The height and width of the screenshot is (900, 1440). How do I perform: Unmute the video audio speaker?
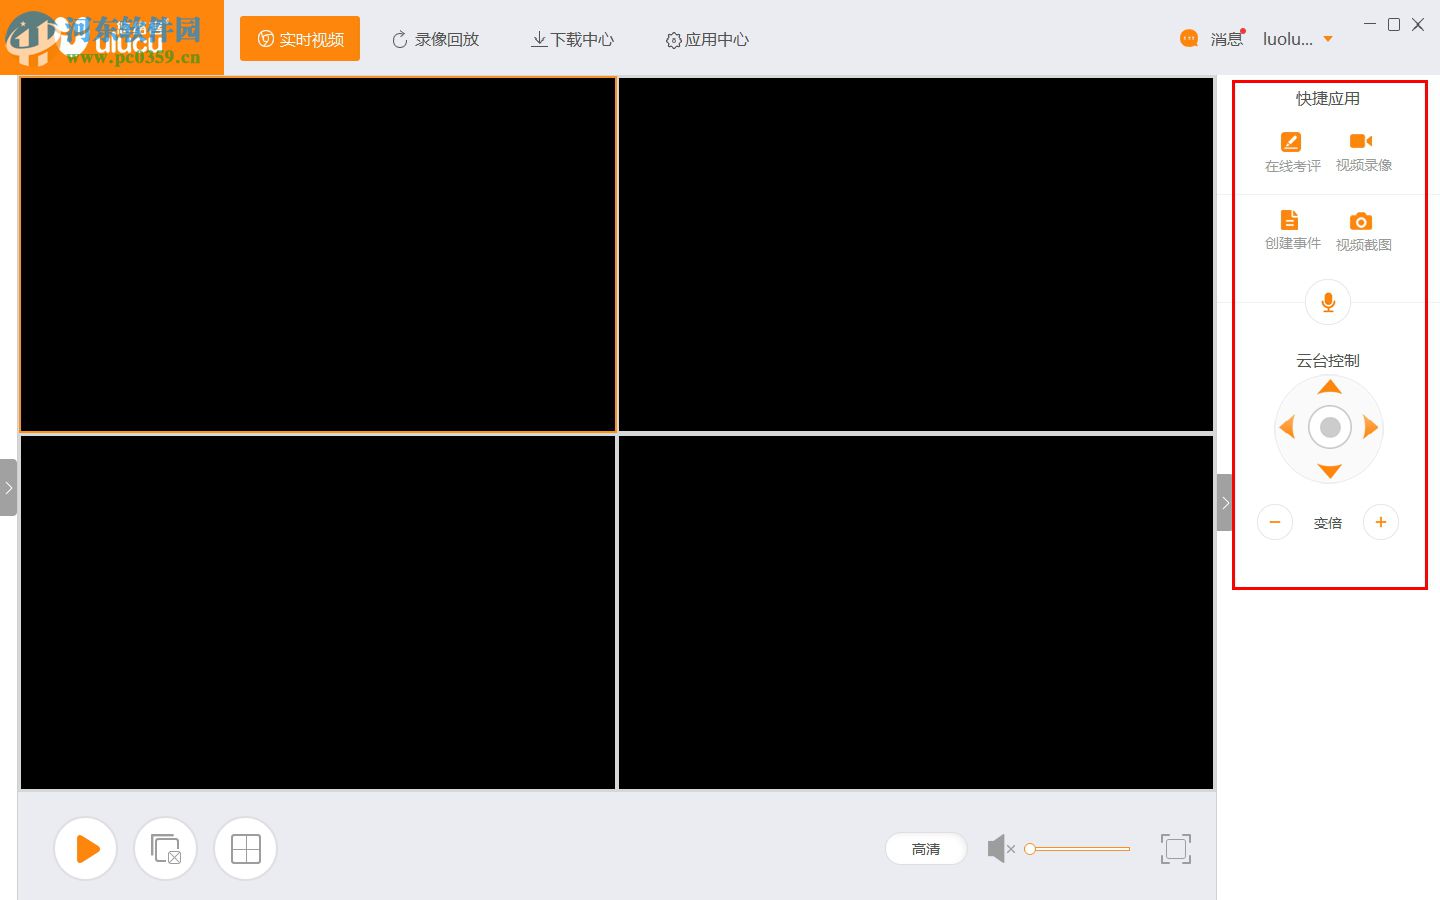(x=998, y=848)
